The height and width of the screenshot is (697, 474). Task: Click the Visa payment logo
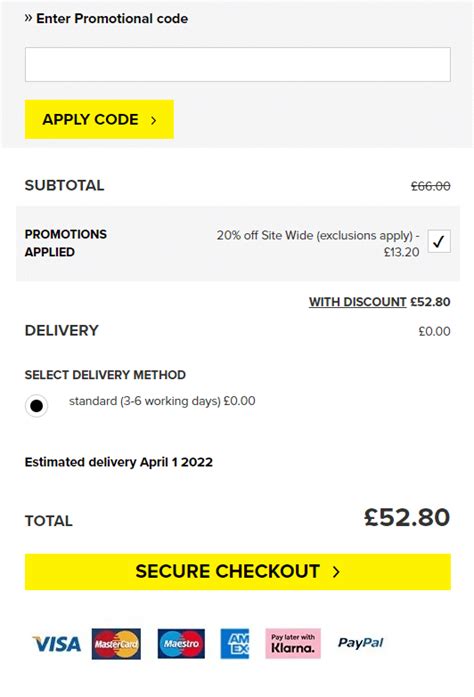tap(57, 644)
